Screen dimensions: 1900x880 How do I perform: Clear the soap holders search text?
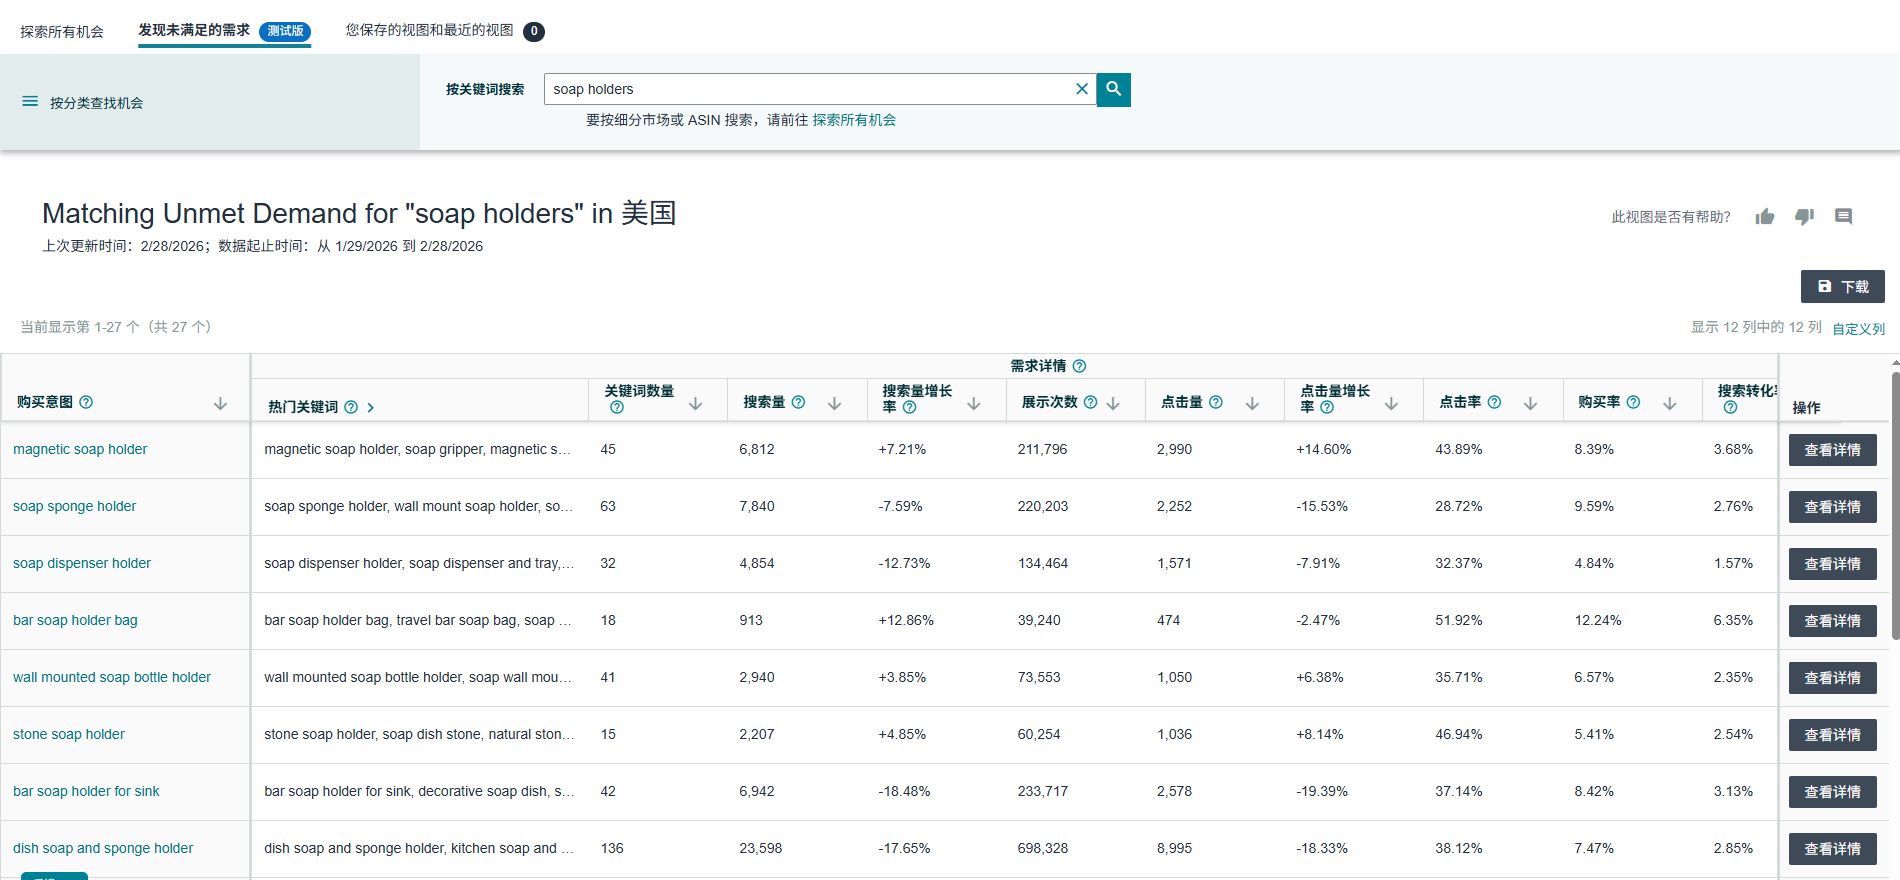(x=1081, y=89)
